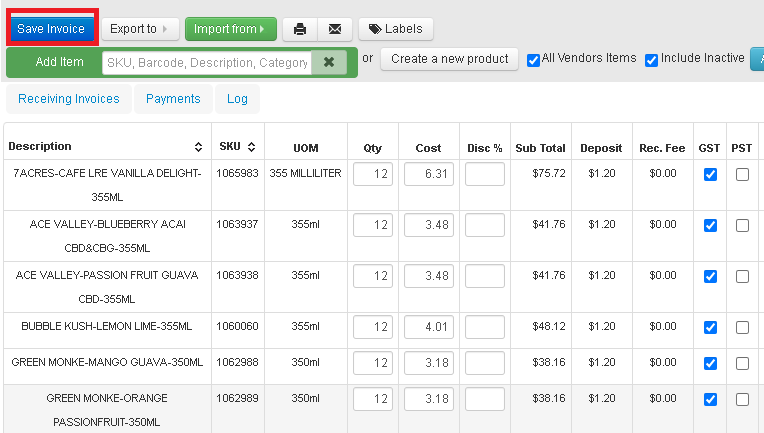Viewport: 764px width, 433px height.
Task: Edit Disc % for 7ACRES Vanilla Delight
Action: click(x=485, y=174)
